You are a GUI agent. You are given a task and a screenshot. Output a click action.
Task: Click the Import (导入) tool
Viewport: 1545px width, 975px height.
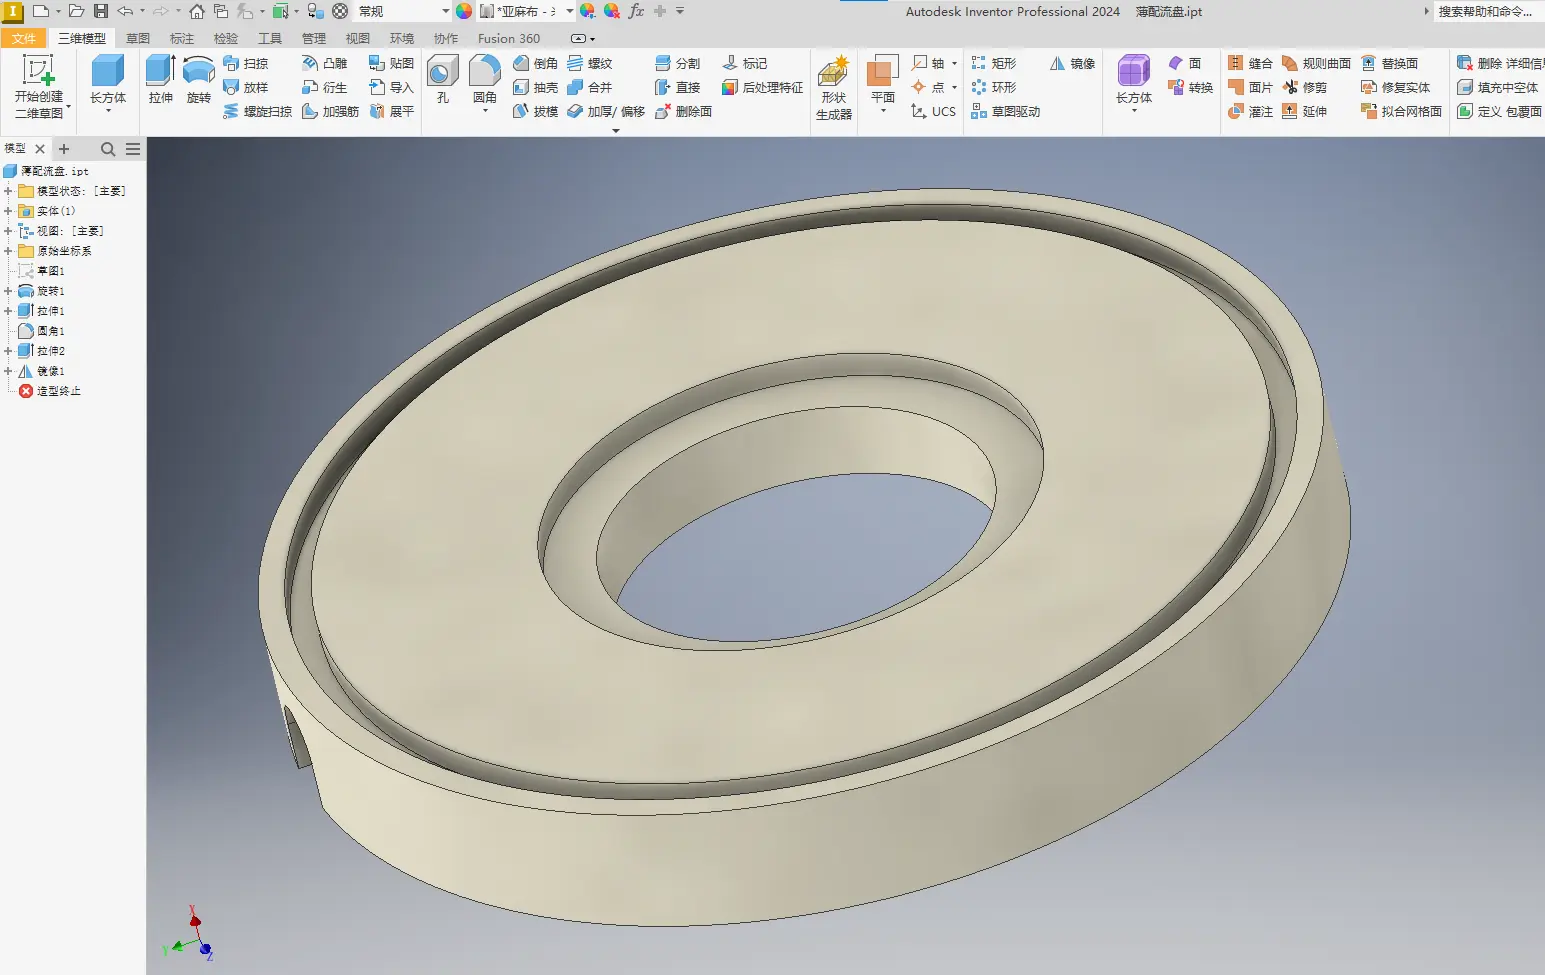coord(391,87)
